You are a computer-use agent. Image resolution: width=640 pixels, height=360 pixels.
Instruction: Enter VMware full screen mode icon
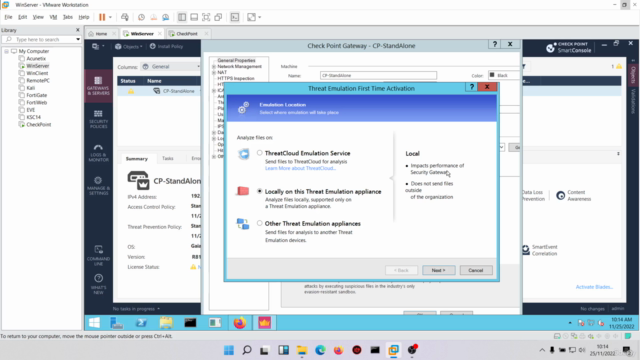coord(206,17)
